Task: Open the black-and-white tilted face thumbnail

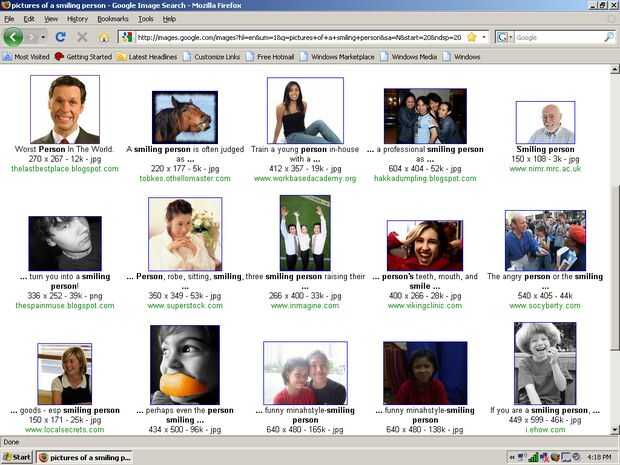Action: click(65, 243)
